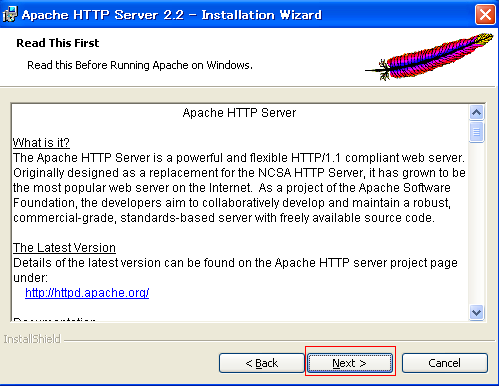This screenshot has height=386, width=499.
Task: Click the readme scrollbar thumb
Action: [476, 132]
